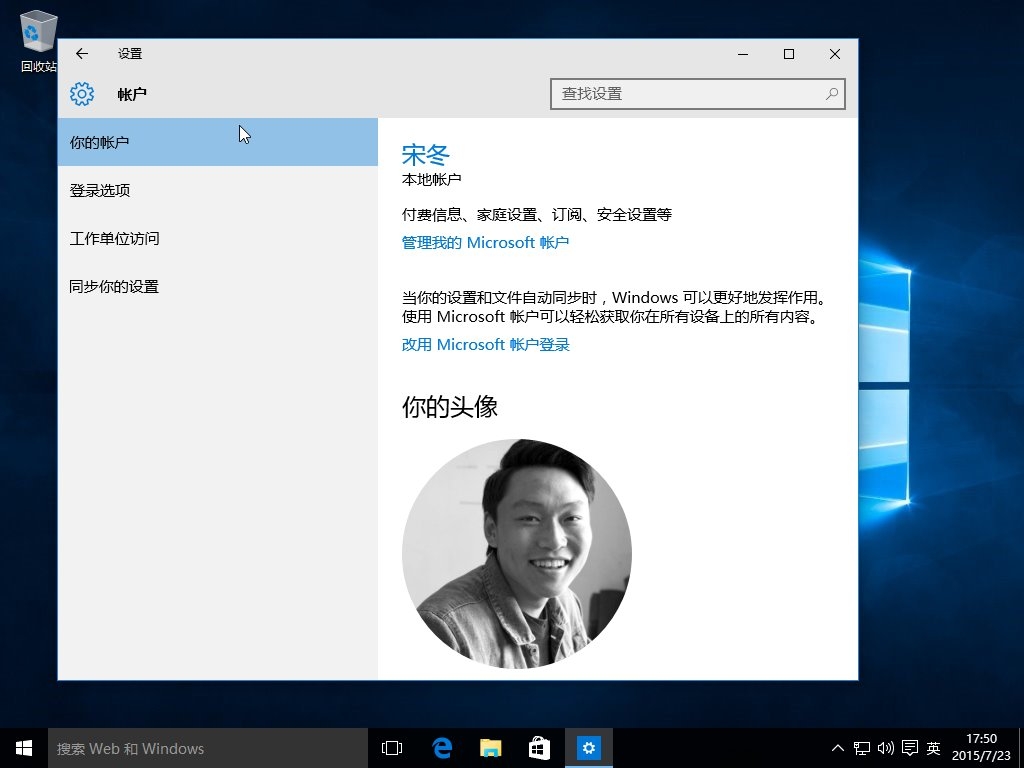This screenshot has height=768, width=1024.
Task: Open the 工作单位访问 section
Action: (x=217, y=238)
